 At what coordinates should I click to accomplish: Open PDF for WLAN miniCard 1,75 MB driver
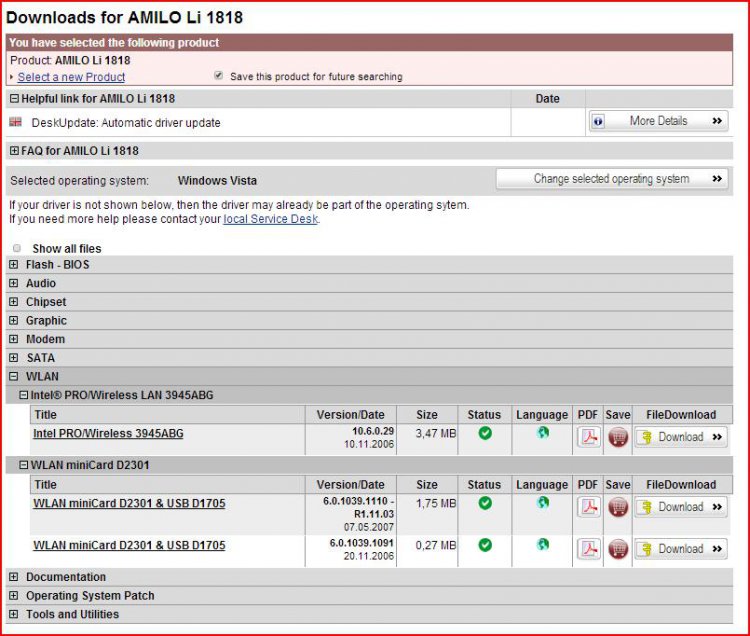(x=589, y=507)
